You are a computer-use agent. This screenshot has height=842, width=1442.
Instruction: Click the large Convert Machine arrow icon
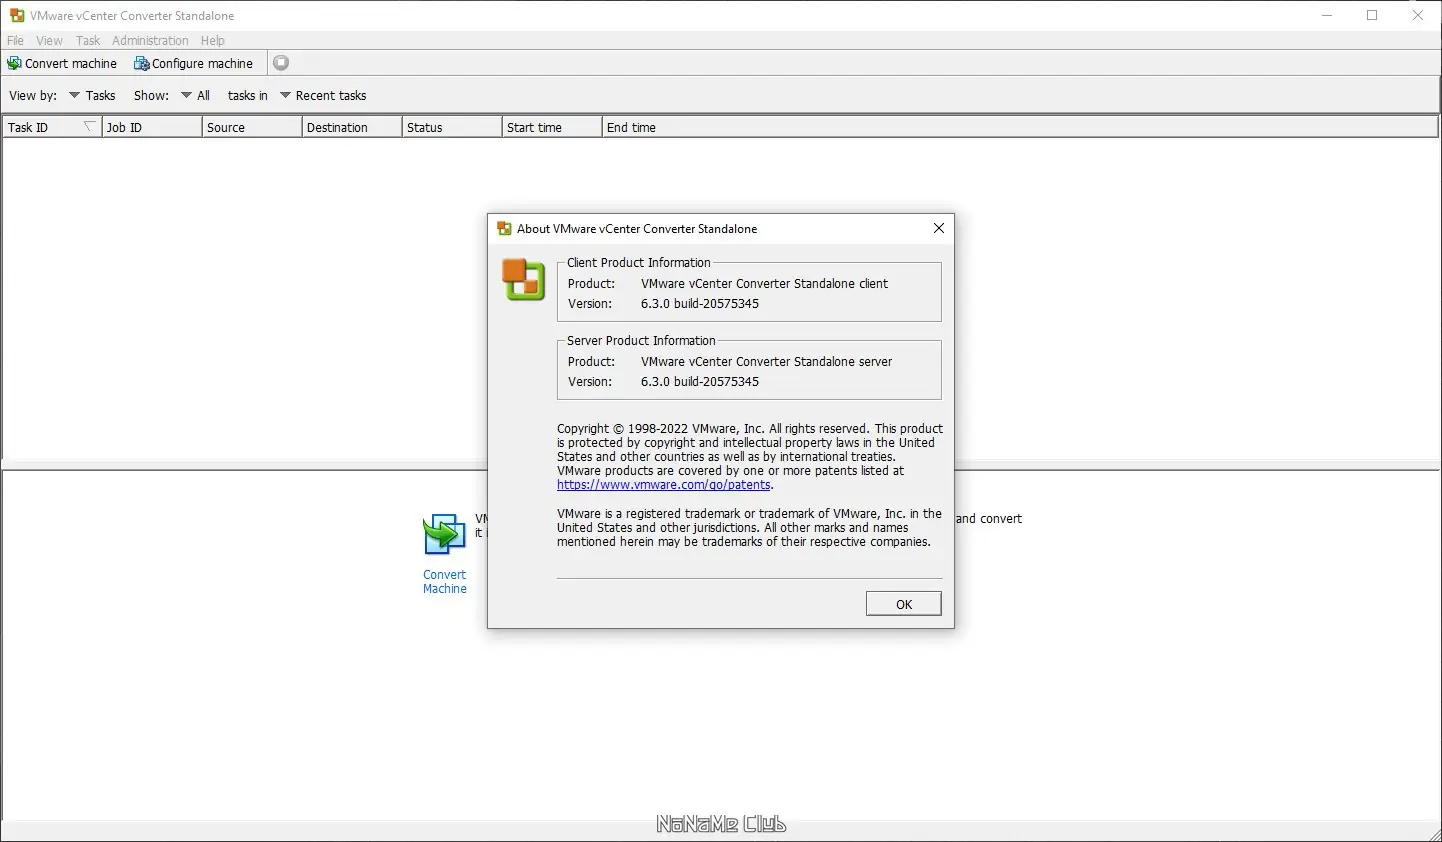pyautogui.click(x=444, y=535)
